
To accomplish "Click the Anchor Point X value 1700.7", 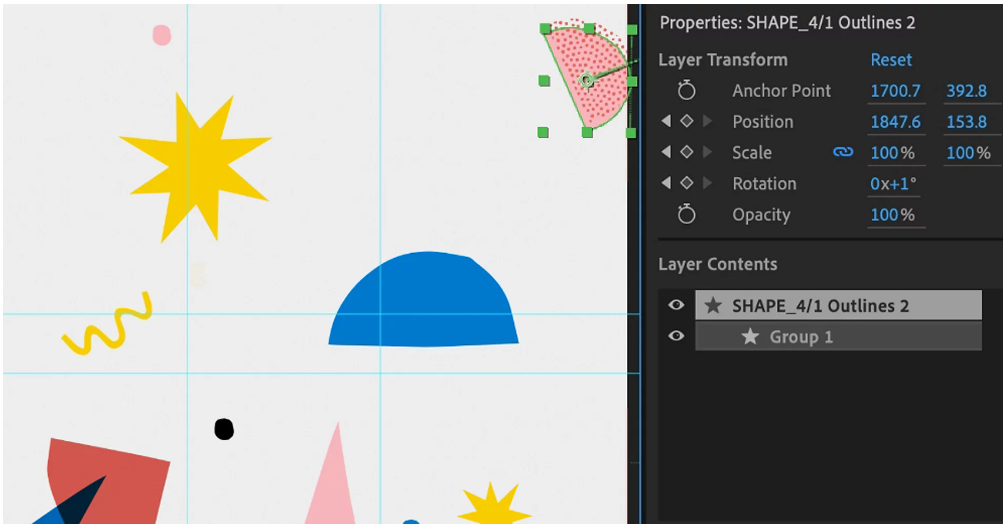I will click(895, 91).
